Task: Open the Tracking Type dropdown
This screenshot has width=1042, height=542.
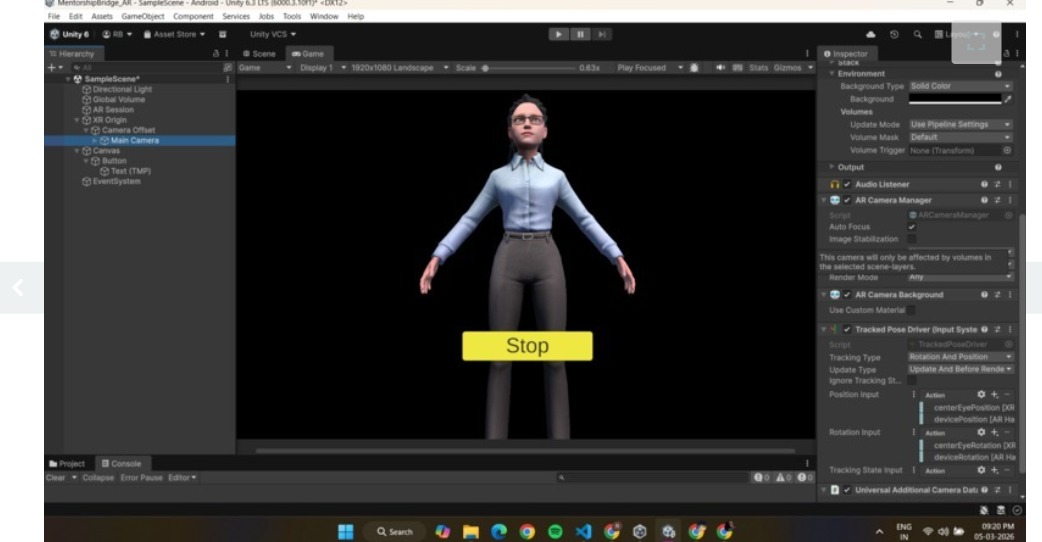Action: 960,357
